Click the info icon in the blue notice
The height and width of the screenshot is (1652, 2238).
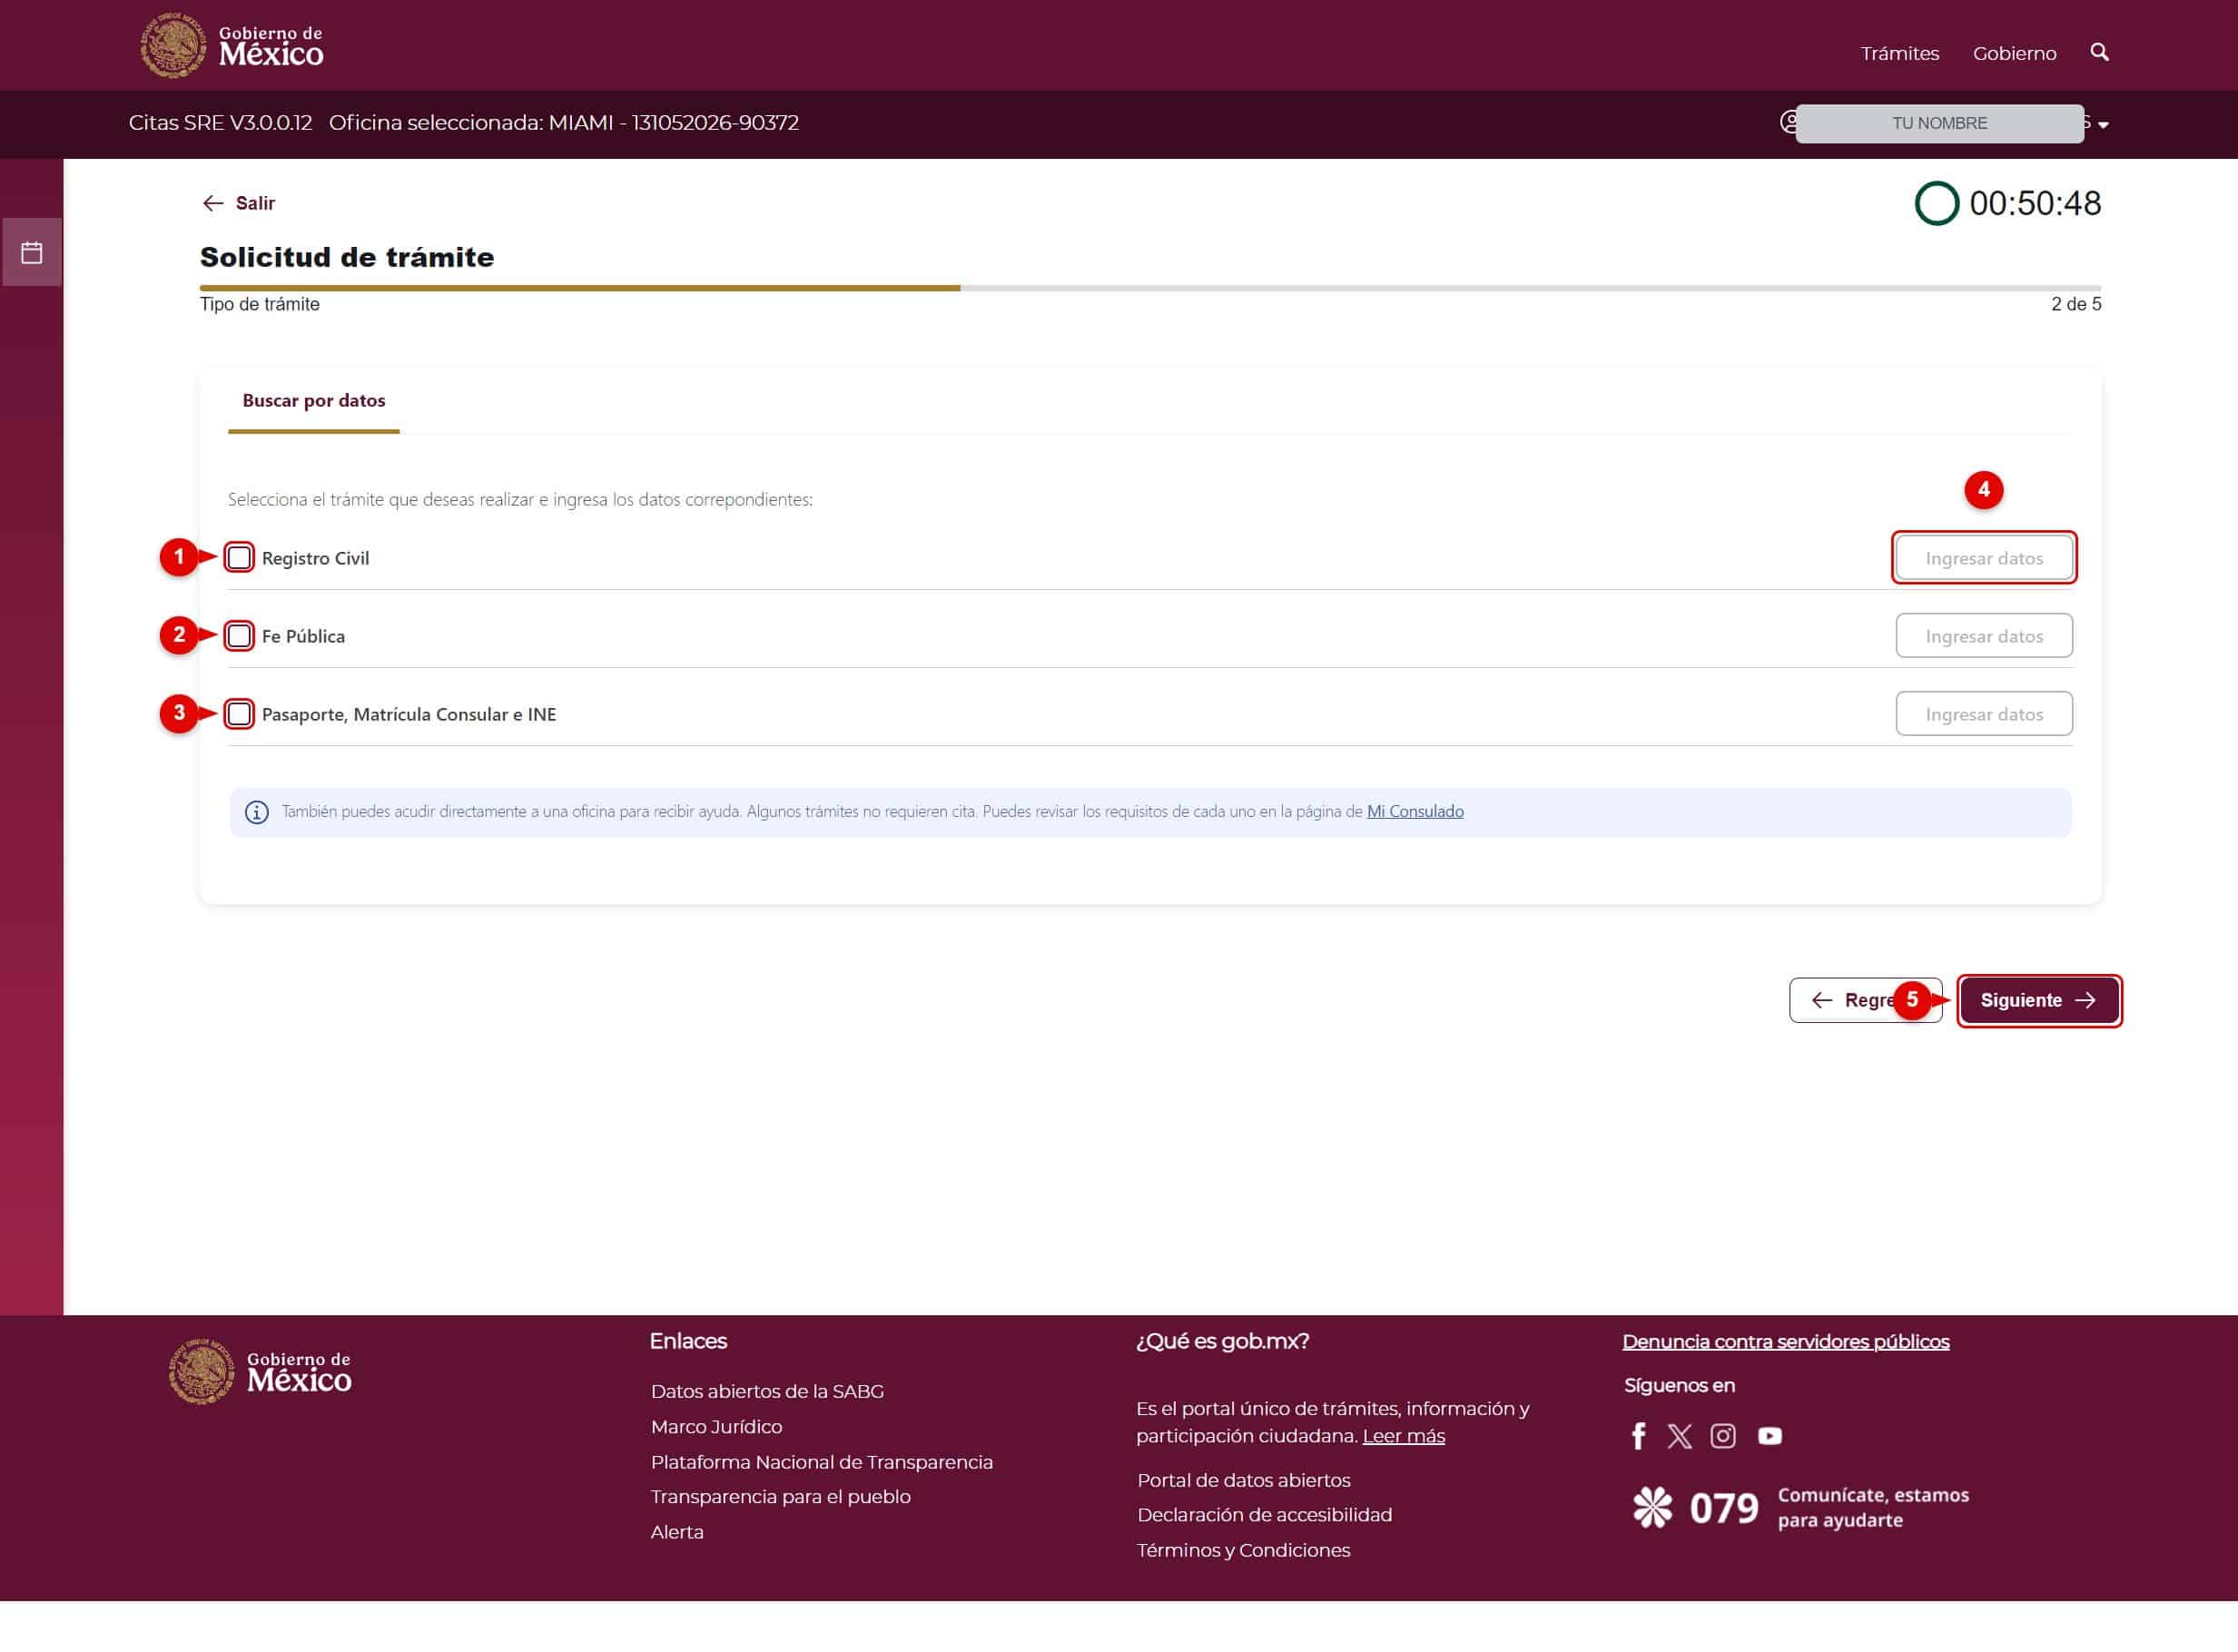[x=257, y=812]
